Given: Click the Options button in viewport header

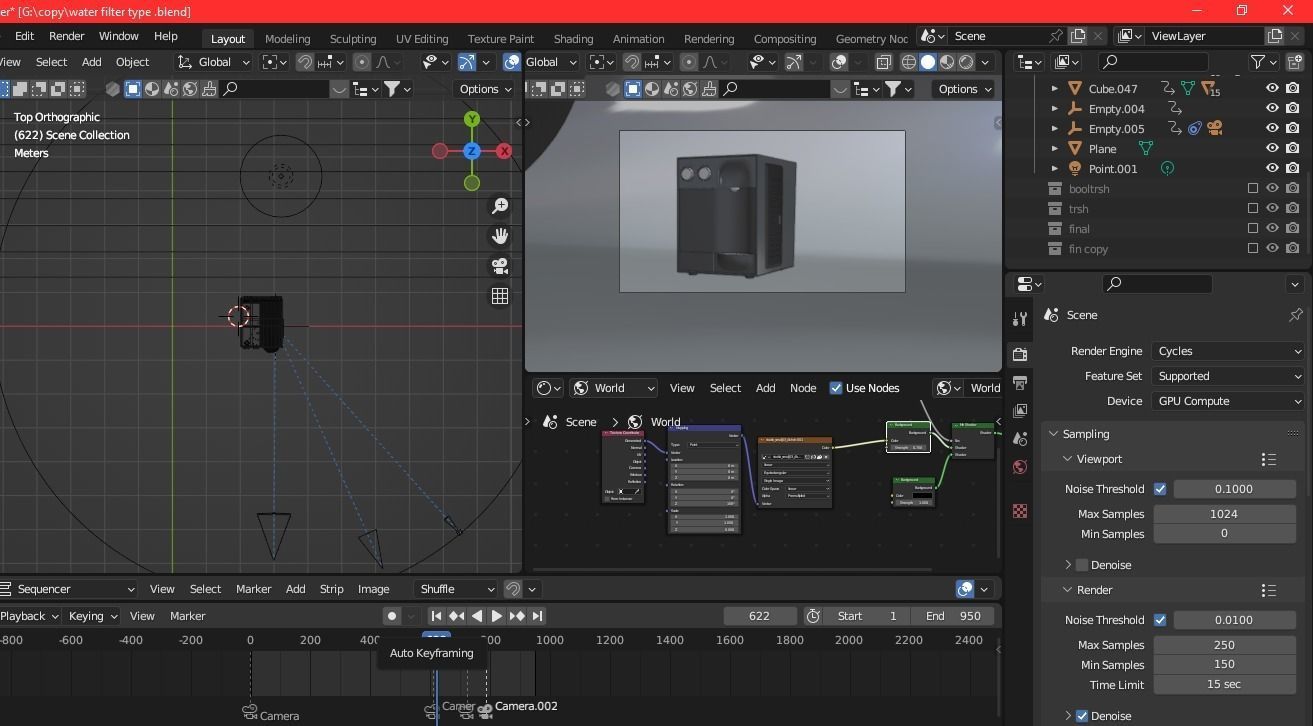Looking at the screenshot, I should [x=484, y=89].
